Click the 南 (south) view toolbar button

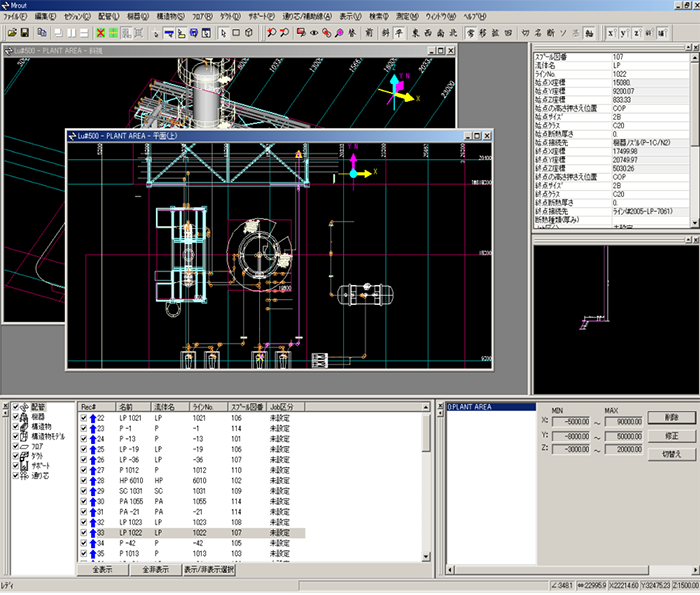[x=440, y=33]
